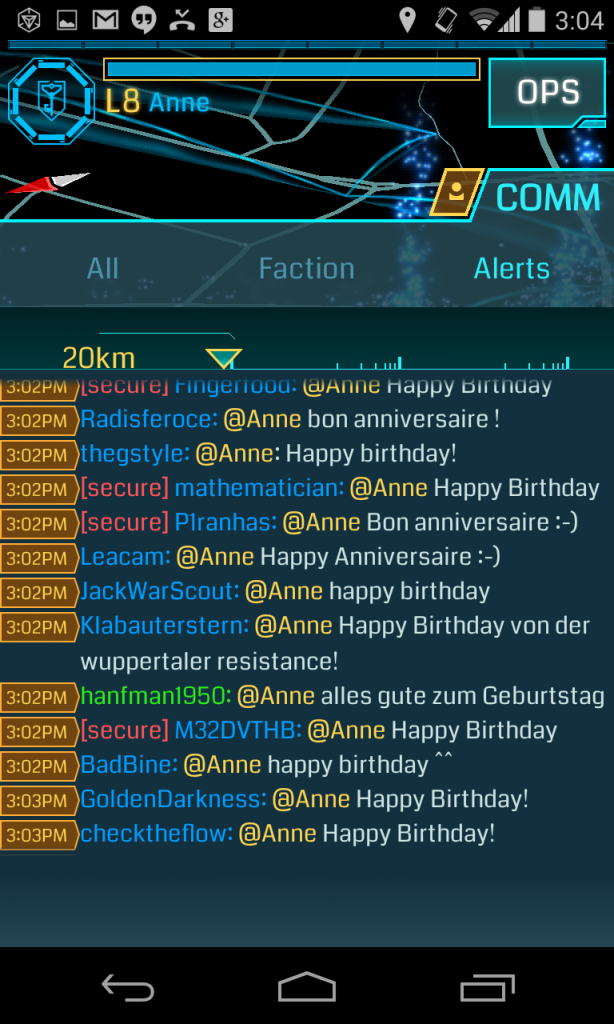Tap the Resistance faction badge icon
This screenshot has height=1024, width=614.
pyautogui.click(x=52, y=101)
